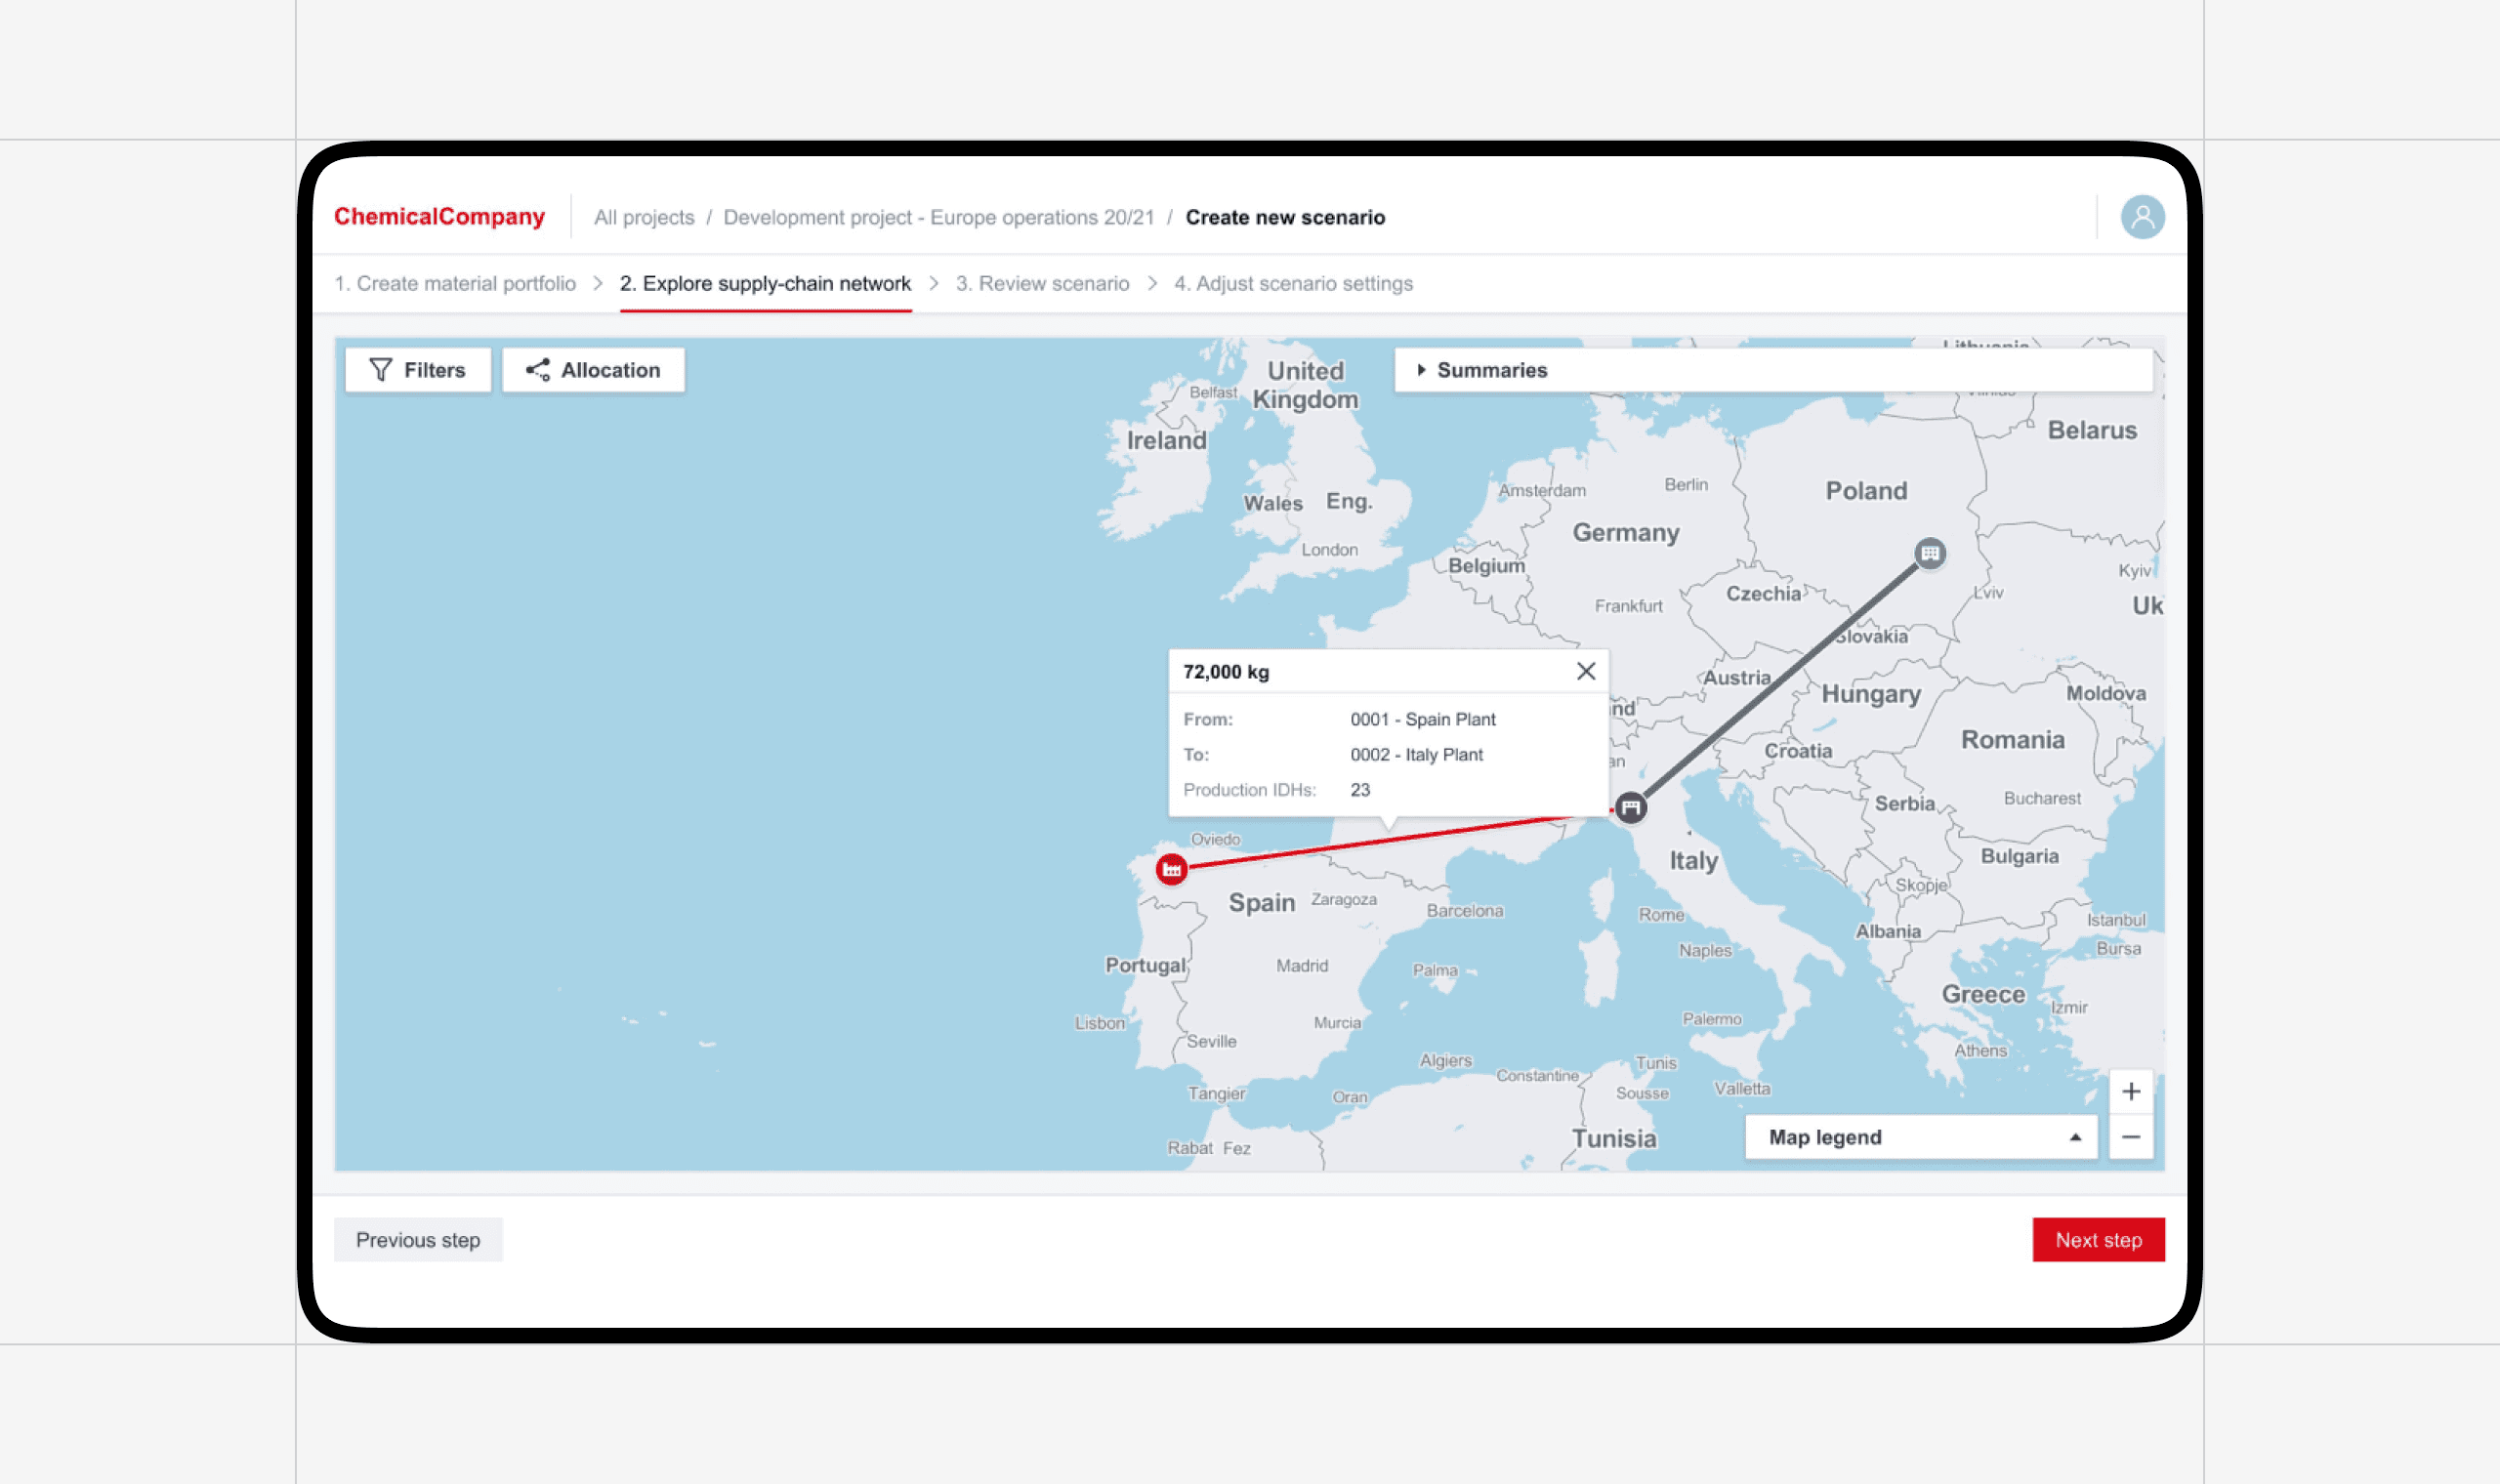Image resolution: width=2500 pixels, height=1484 pixels.
Task: Zoom out the map with minus
Action: tap(2130, 1137)
